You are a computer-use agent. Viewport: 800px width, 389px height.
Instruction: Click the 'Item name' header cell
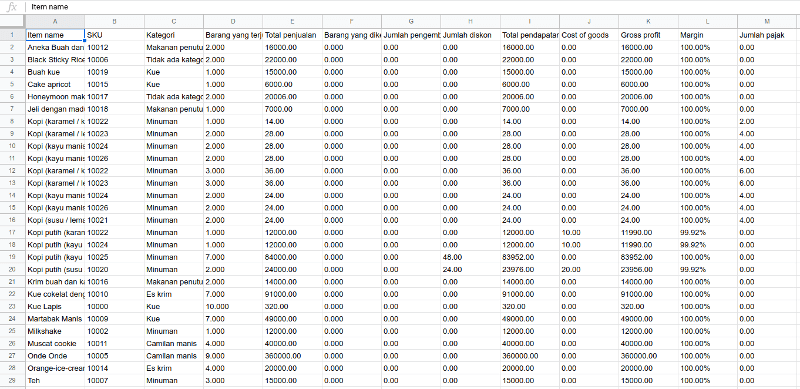(55, 35)
